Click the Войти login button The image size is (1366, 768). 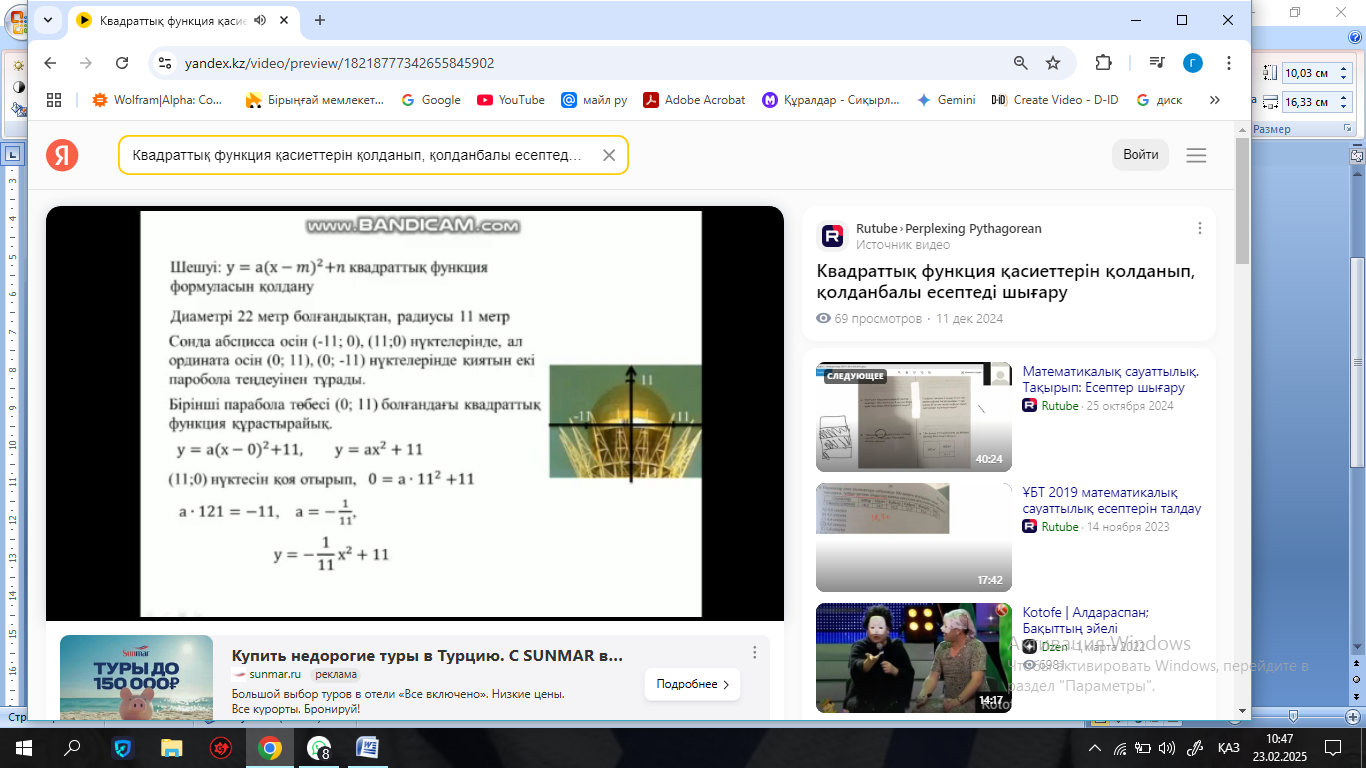tap(1140, 155)
